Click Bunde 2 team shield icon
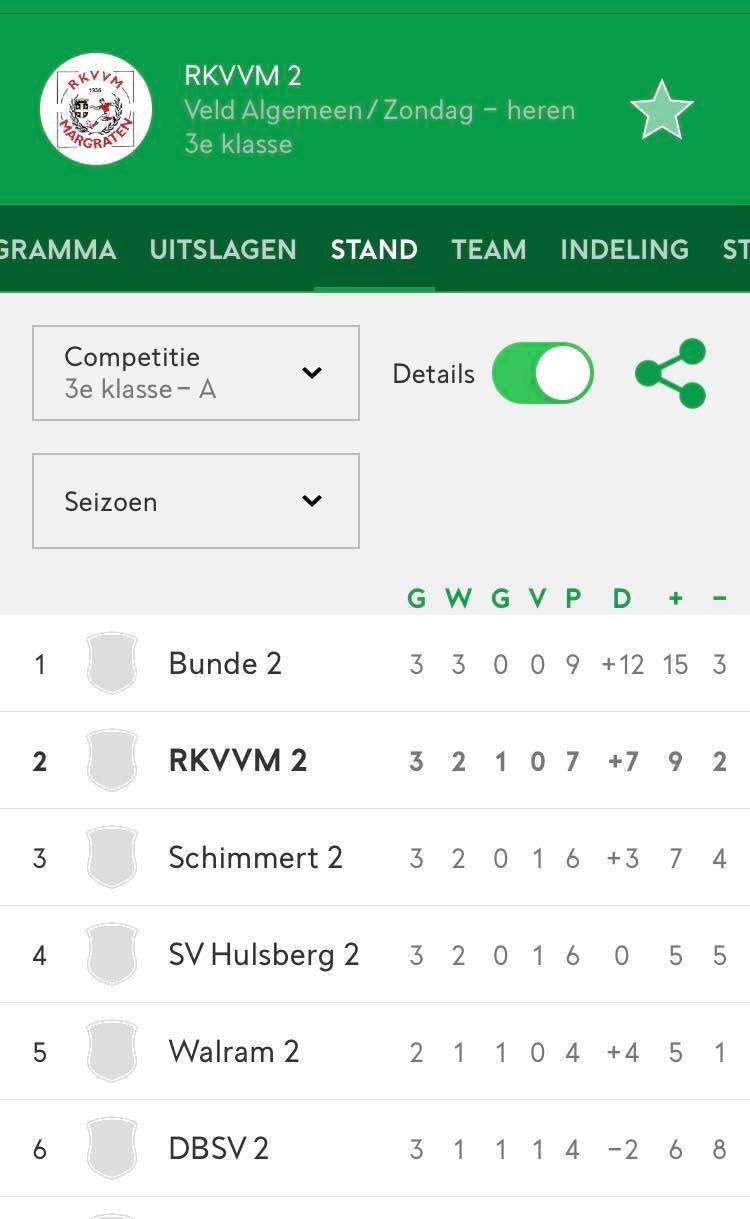 (x=112, y=663)
